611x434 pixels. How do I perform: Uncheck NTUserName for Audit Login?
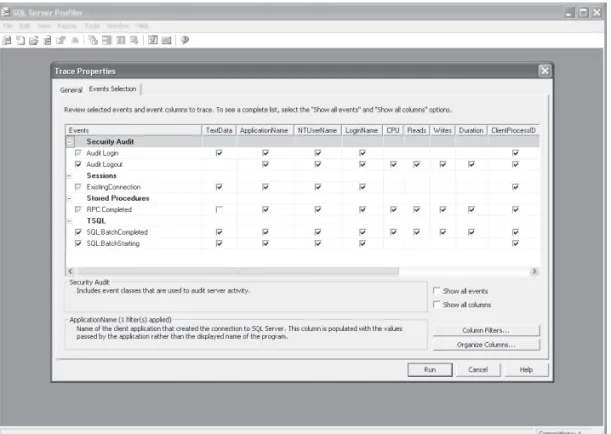point(318,153)
